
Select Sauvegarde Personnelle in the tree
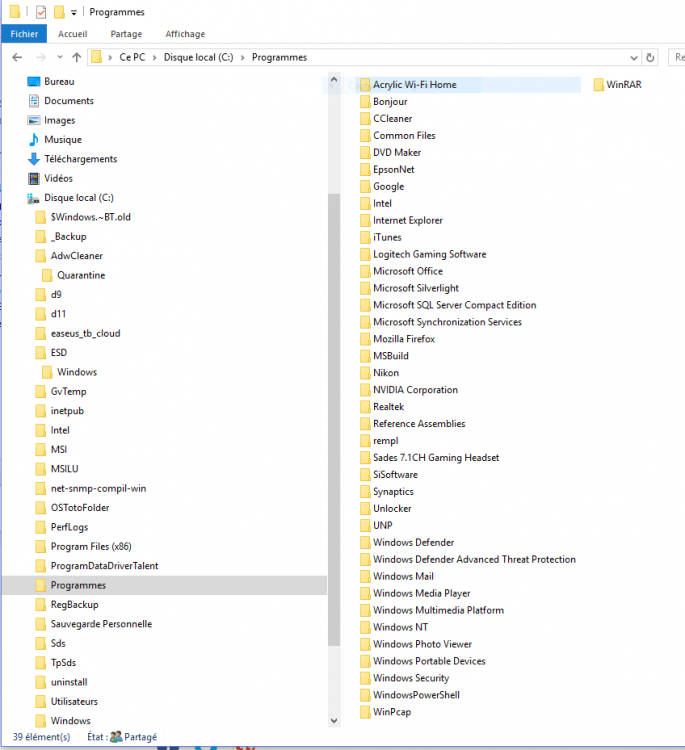(x=101, y=624)
